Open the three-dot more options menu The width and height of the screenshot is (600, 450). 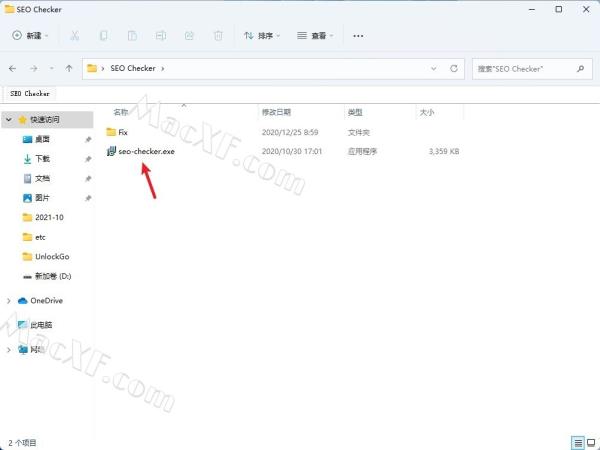[359, 36]
